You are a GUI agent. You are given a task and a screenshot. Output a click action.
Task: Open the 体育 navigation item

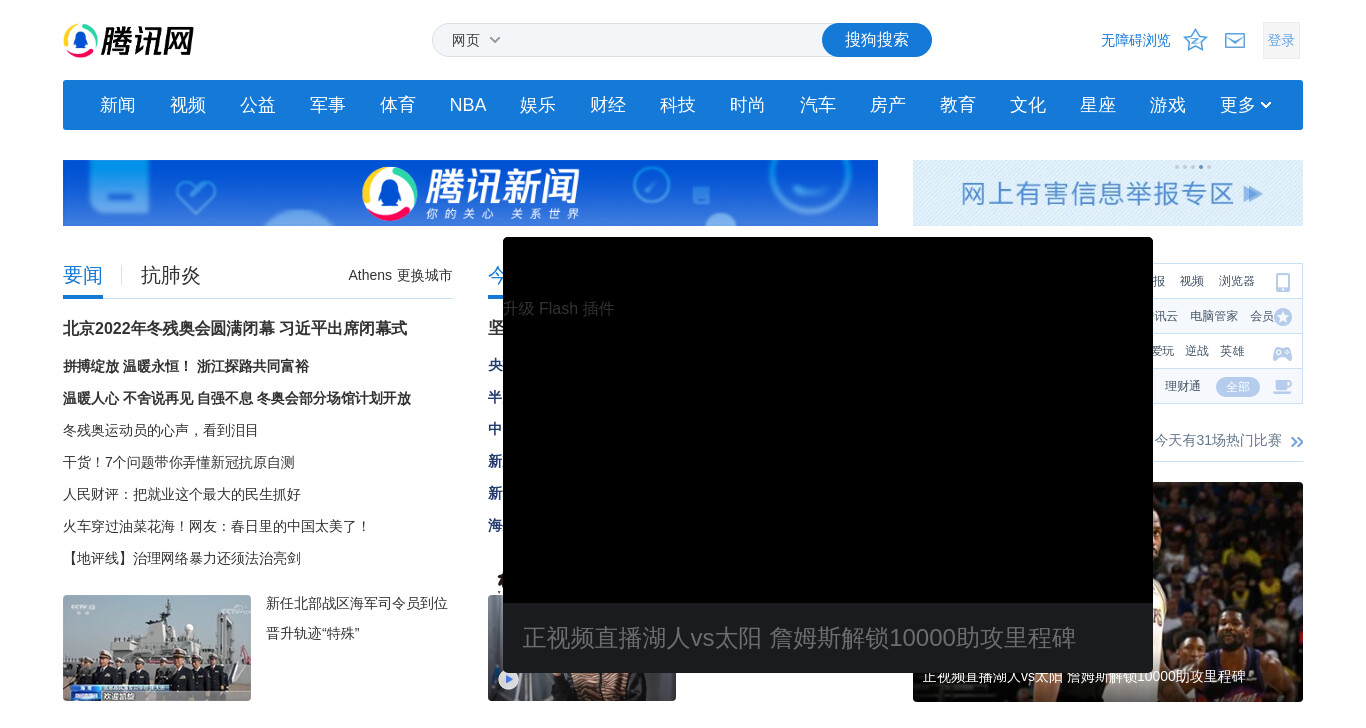(398, 105)
